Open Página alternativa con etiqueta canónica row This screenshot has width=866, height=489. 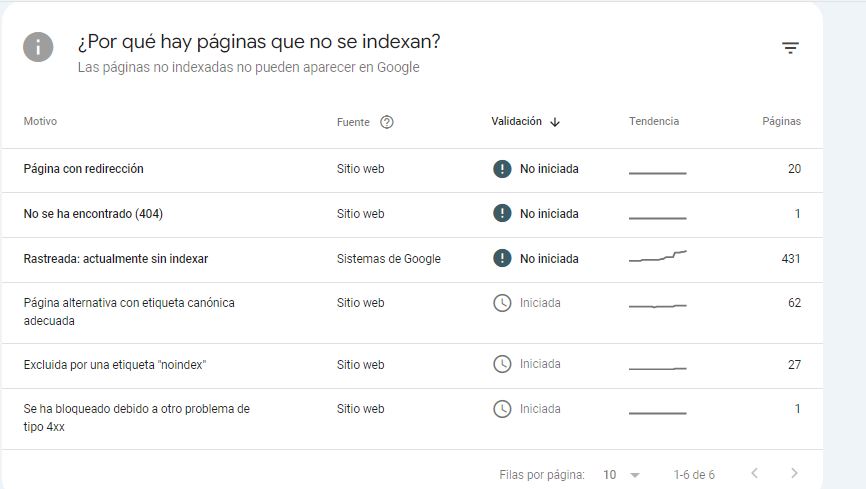tap(412, 313)
